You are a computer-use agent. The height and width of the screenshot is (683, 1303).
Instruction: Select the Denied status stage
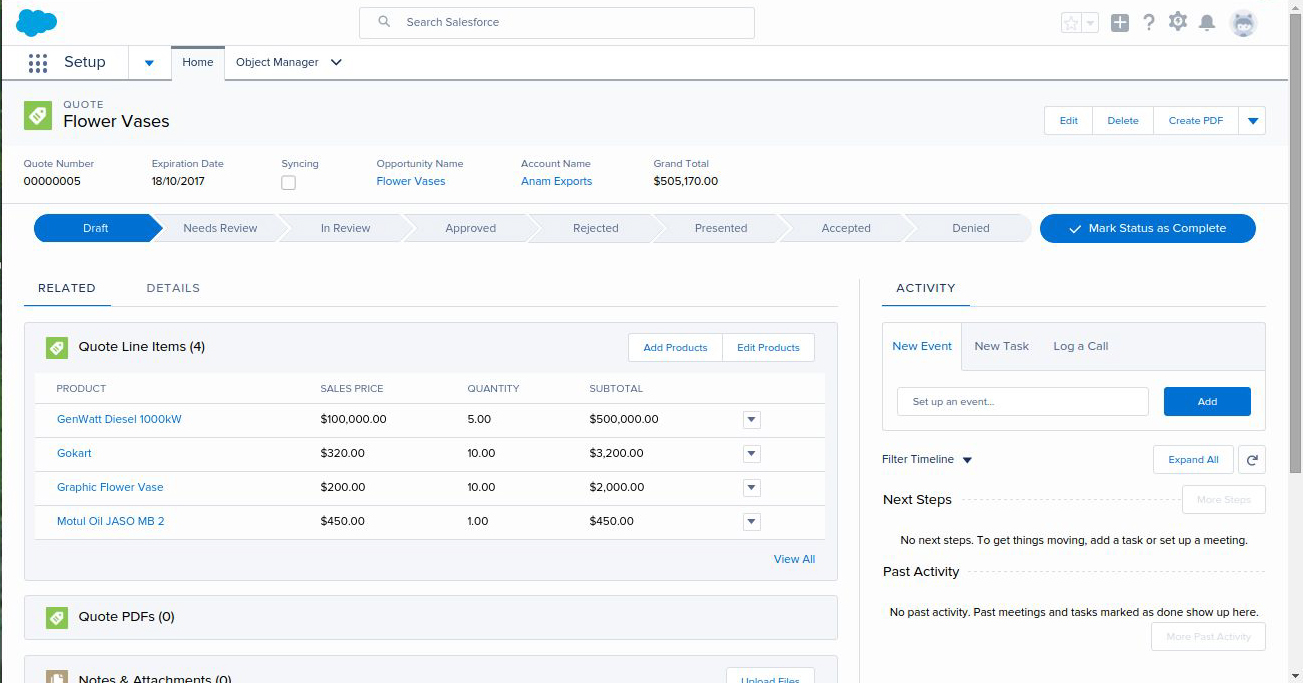(971, 228)
